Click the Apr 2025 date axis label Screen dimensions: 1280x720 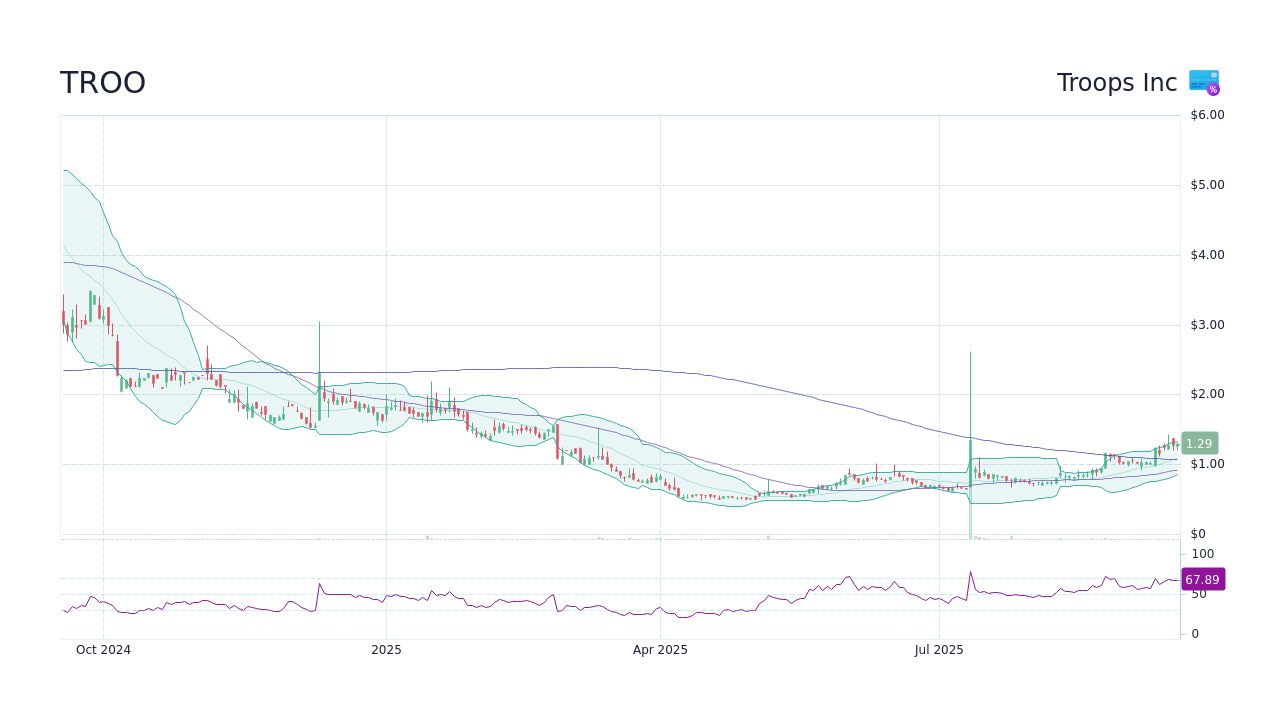pyautogui.click(x=660, y=650)
